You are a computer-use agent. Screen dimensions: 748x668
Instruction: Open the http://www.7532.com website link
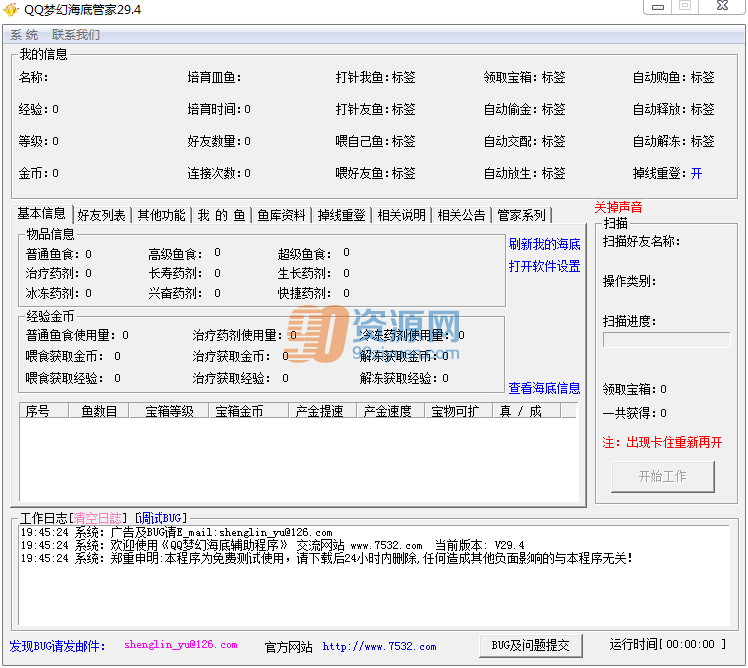[x=379, y=647]
